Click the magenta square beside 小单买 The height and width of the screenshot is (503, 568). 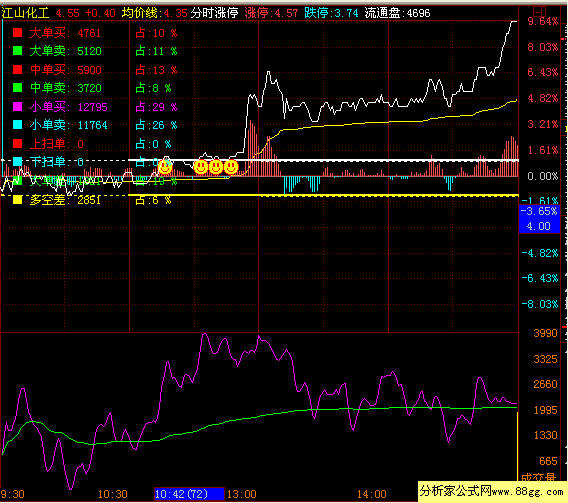17,106
